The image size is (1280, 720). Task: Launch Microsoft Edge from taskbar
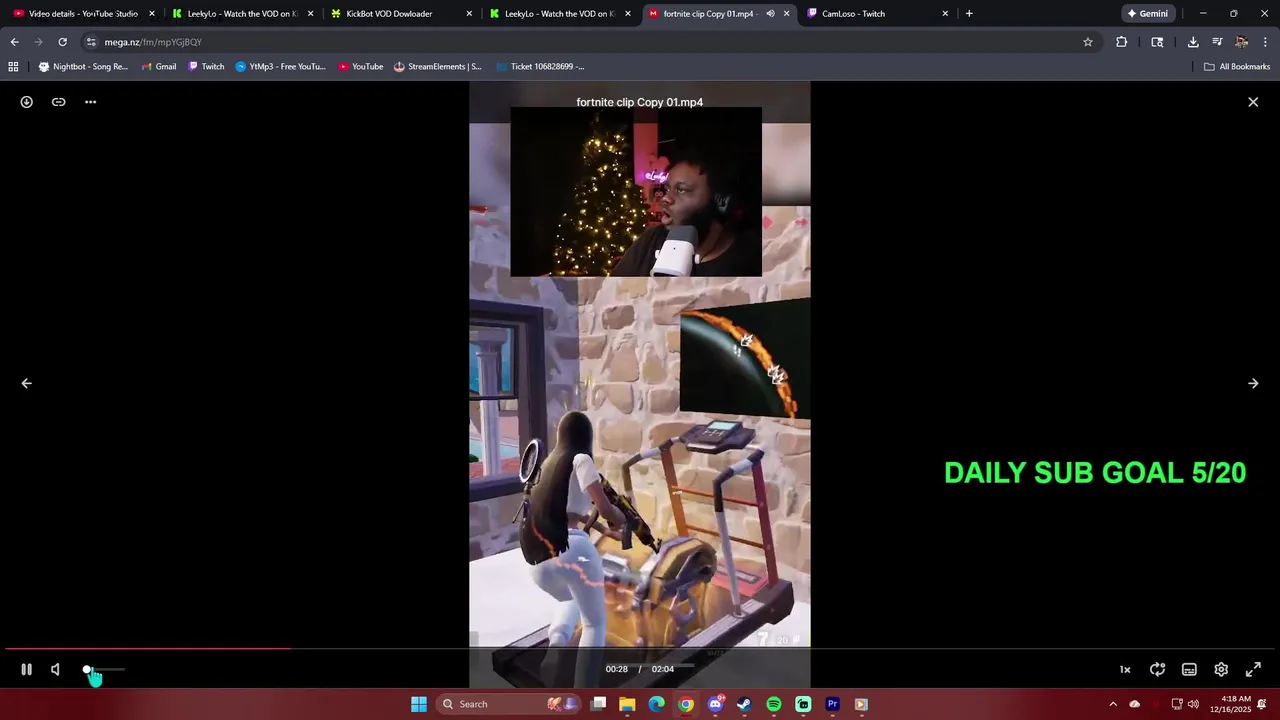[x=656, y=704]
